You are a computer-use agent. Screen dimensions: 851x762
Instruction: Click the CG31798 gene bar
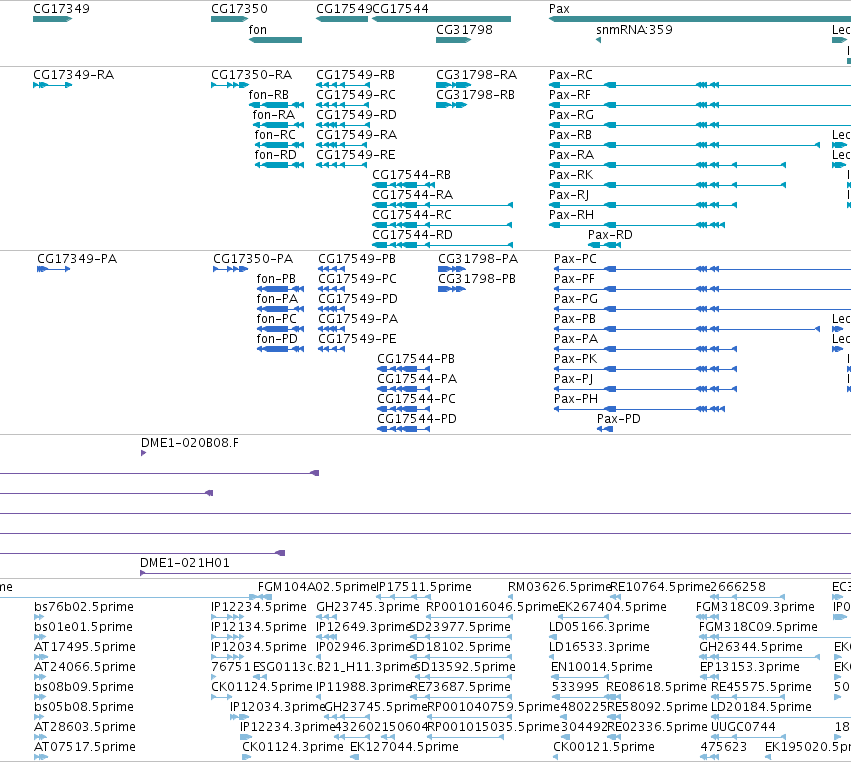[x=453, y=40]
